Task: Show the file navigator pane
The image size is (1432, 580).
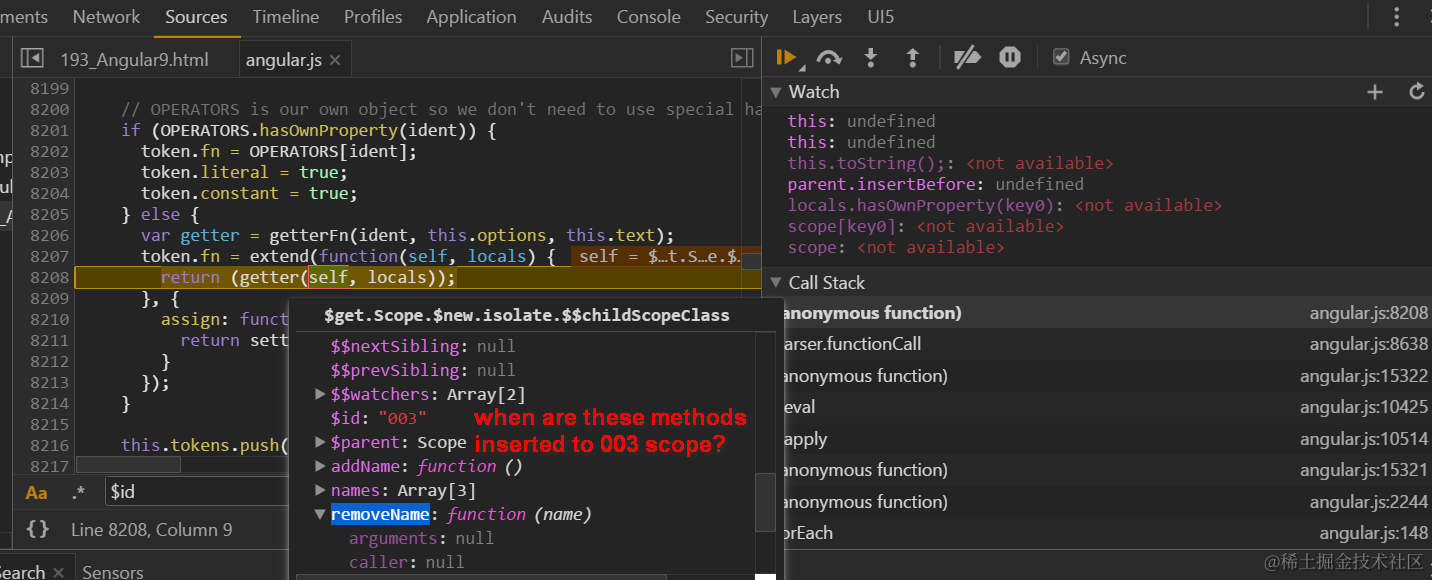Action: coord(32,59)
